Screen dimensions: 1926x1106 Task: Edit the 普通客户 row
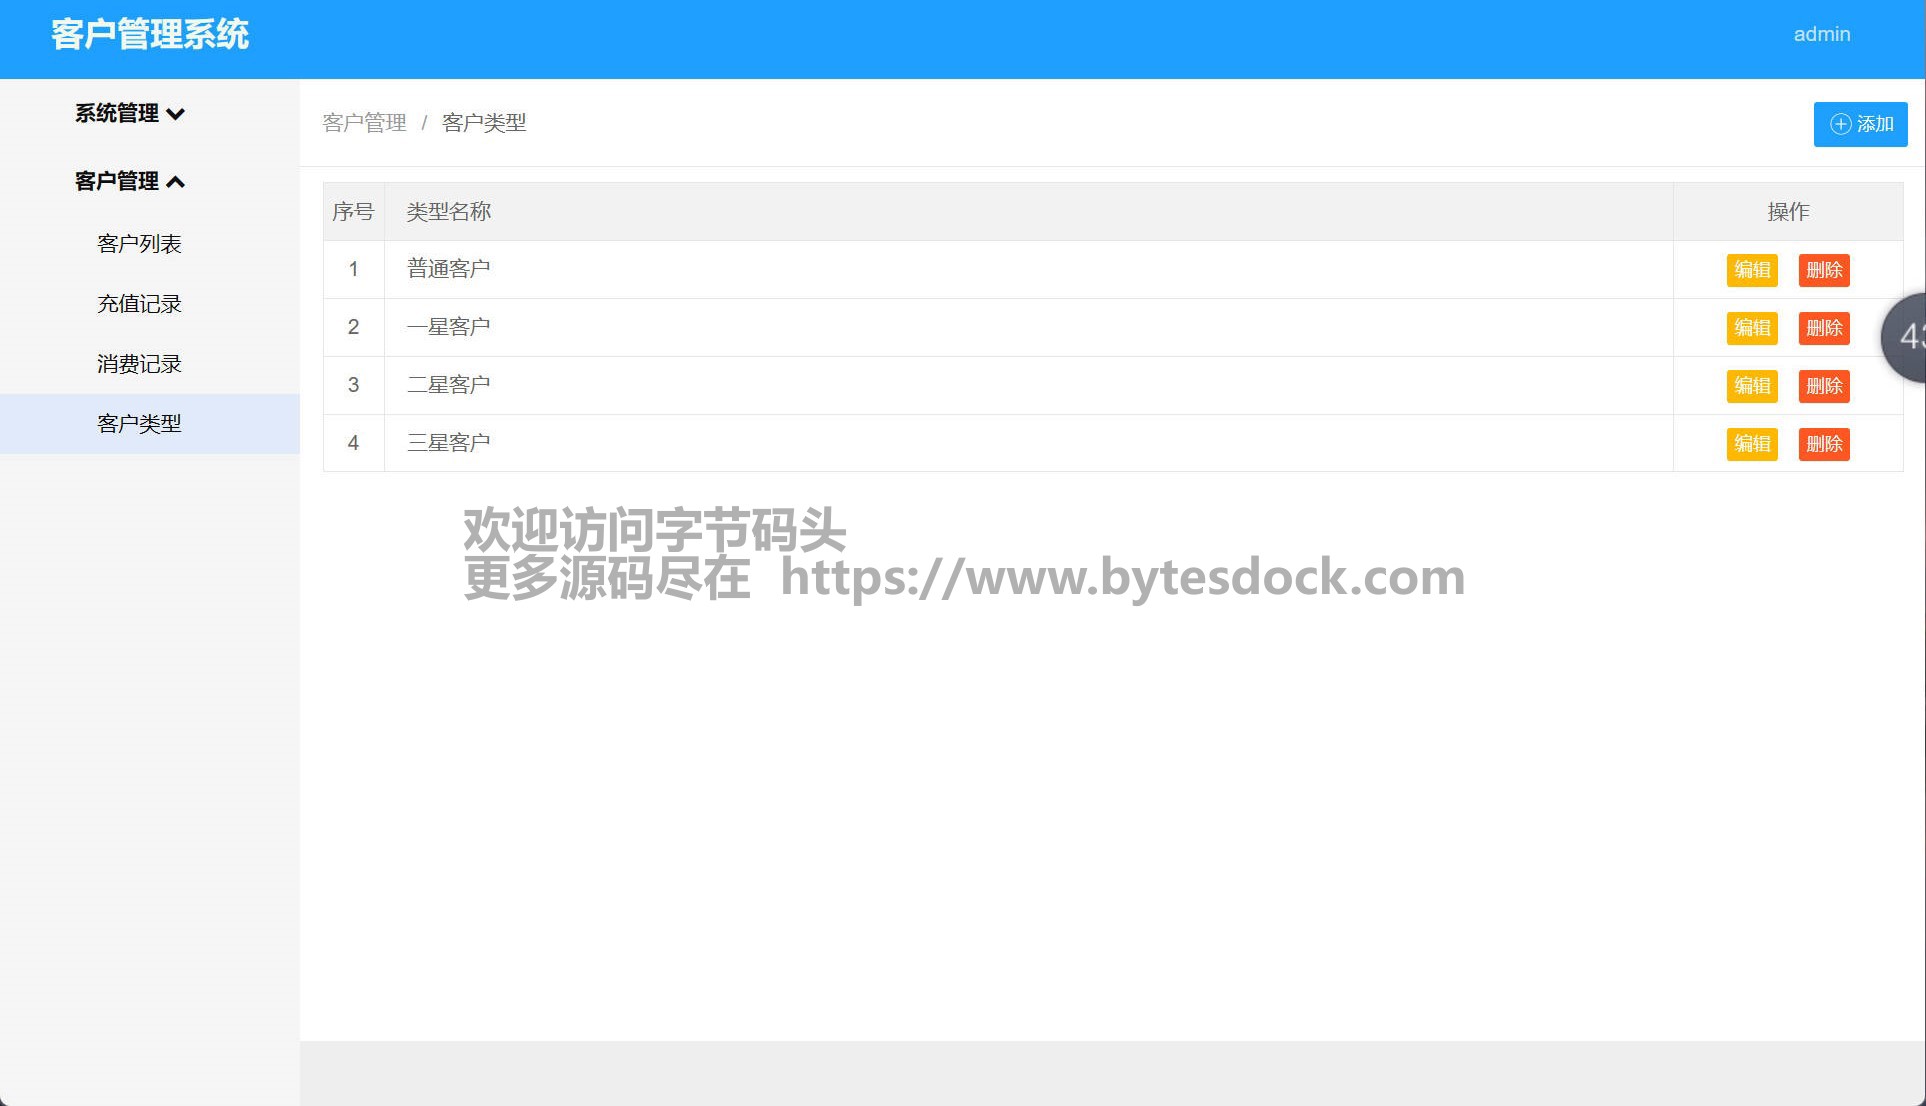1751,270
